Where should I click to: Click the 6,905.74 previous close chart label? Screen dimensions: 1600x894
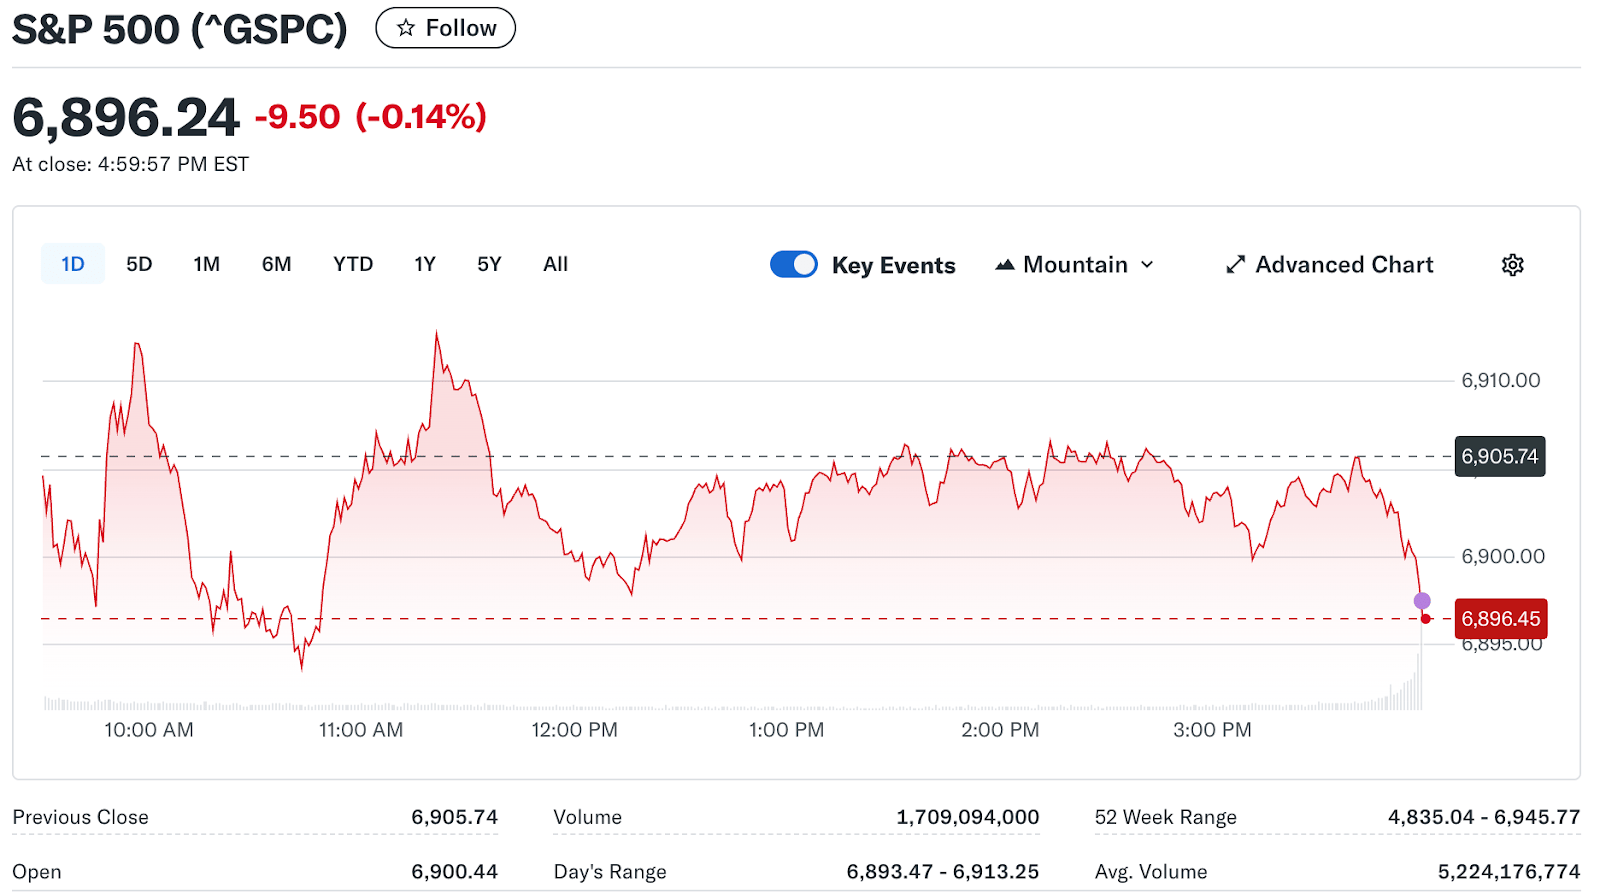(x=1500, y=456)
